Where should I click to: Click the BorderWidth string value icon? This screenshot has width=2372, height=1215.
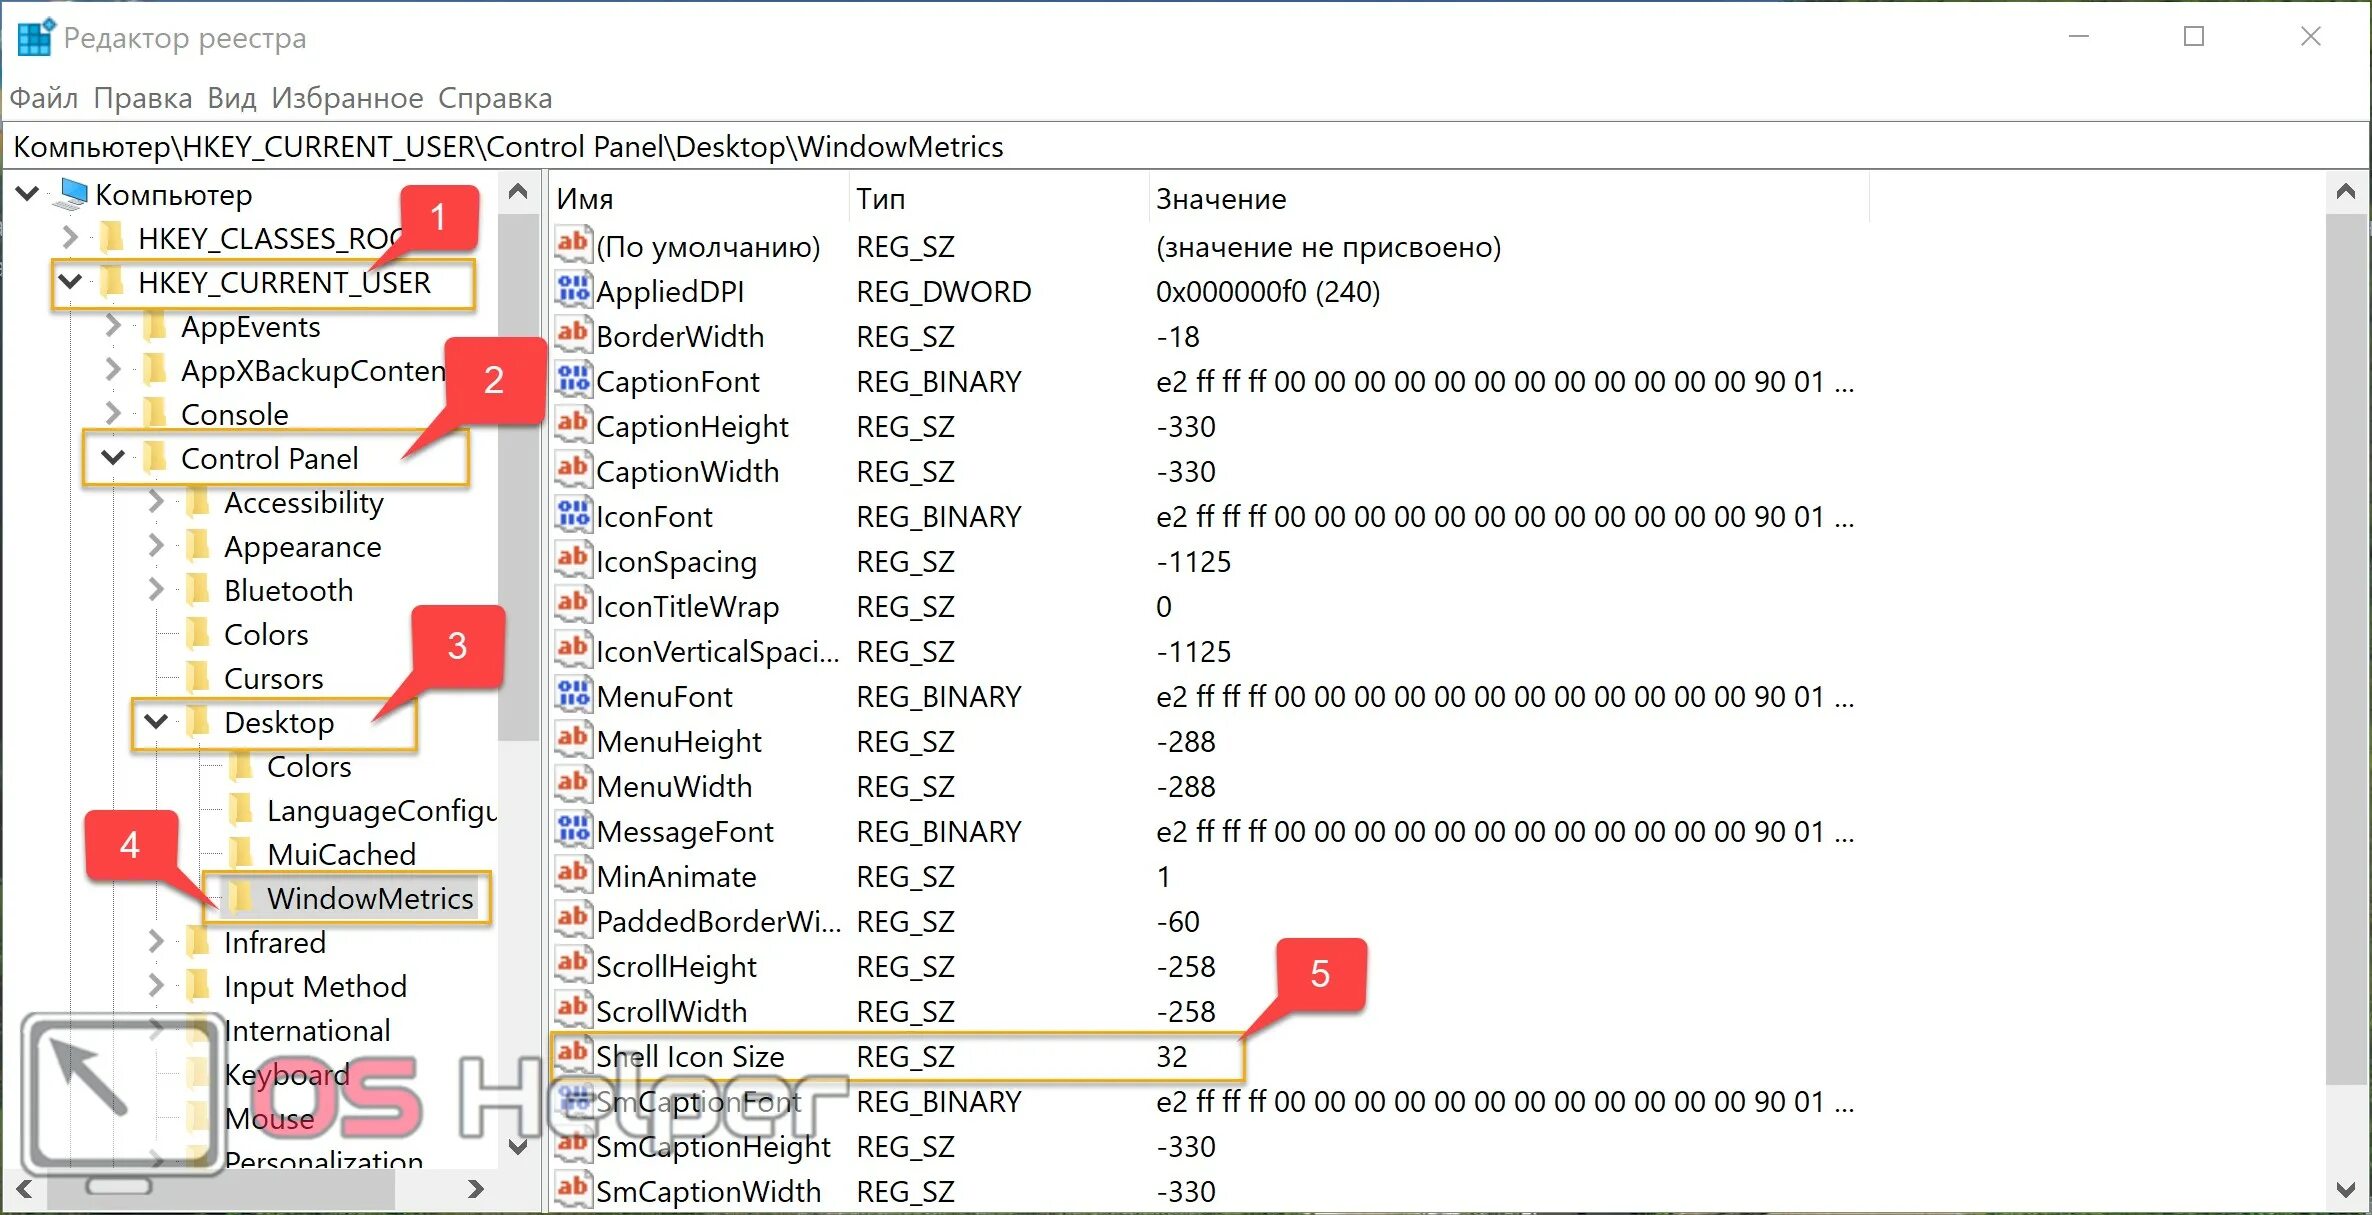(573, 335)
